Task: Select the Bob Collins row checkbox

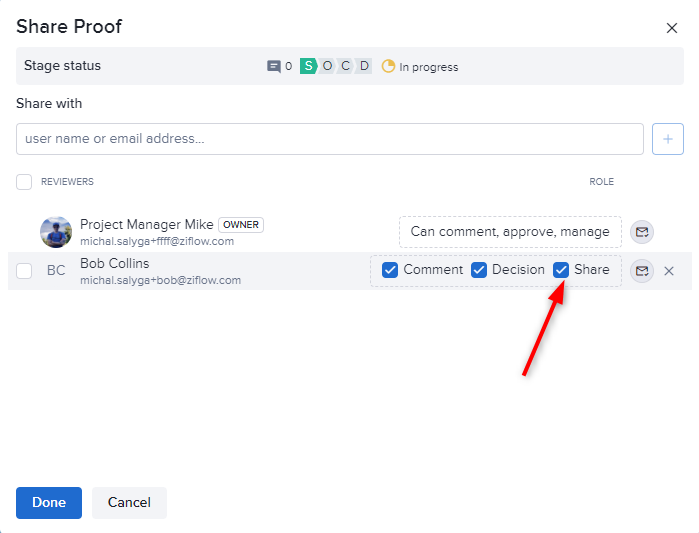Action: point(24,271)
